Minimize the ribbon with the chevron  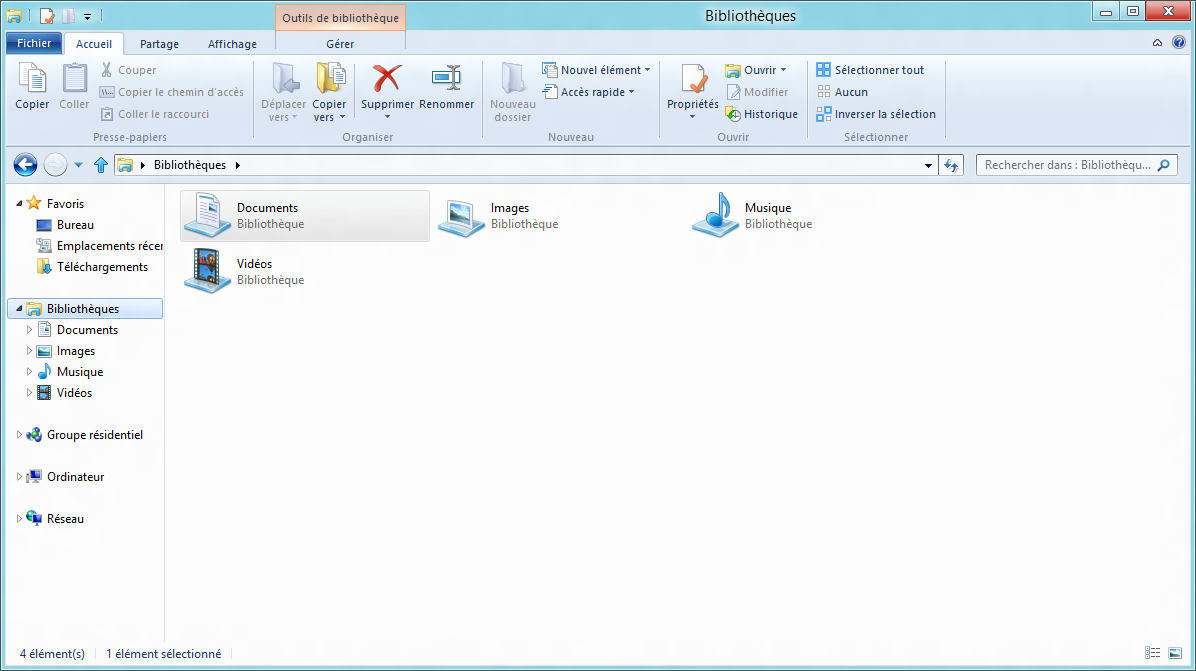pos(1157,43)
